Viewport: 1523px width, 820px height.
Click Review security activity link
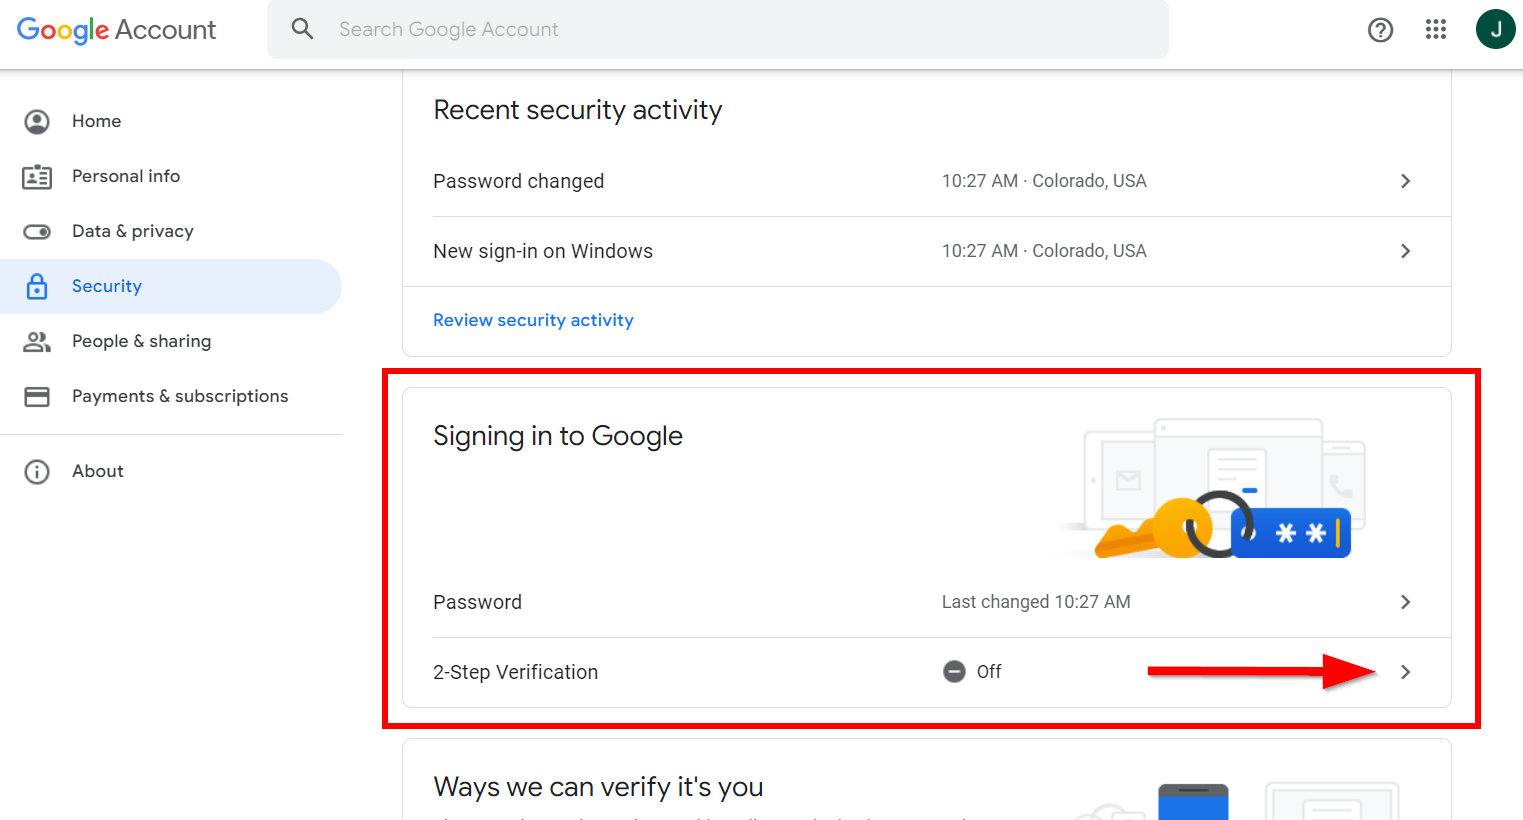(x=533, y=320)
